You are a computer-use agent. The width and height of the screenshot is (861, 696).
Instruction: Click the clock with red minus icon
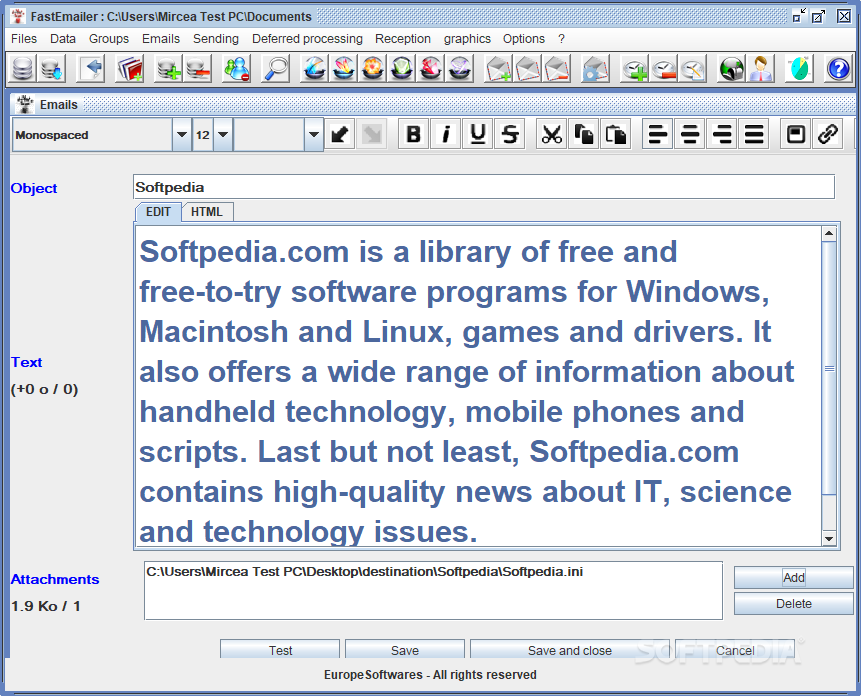click(664, 69)
